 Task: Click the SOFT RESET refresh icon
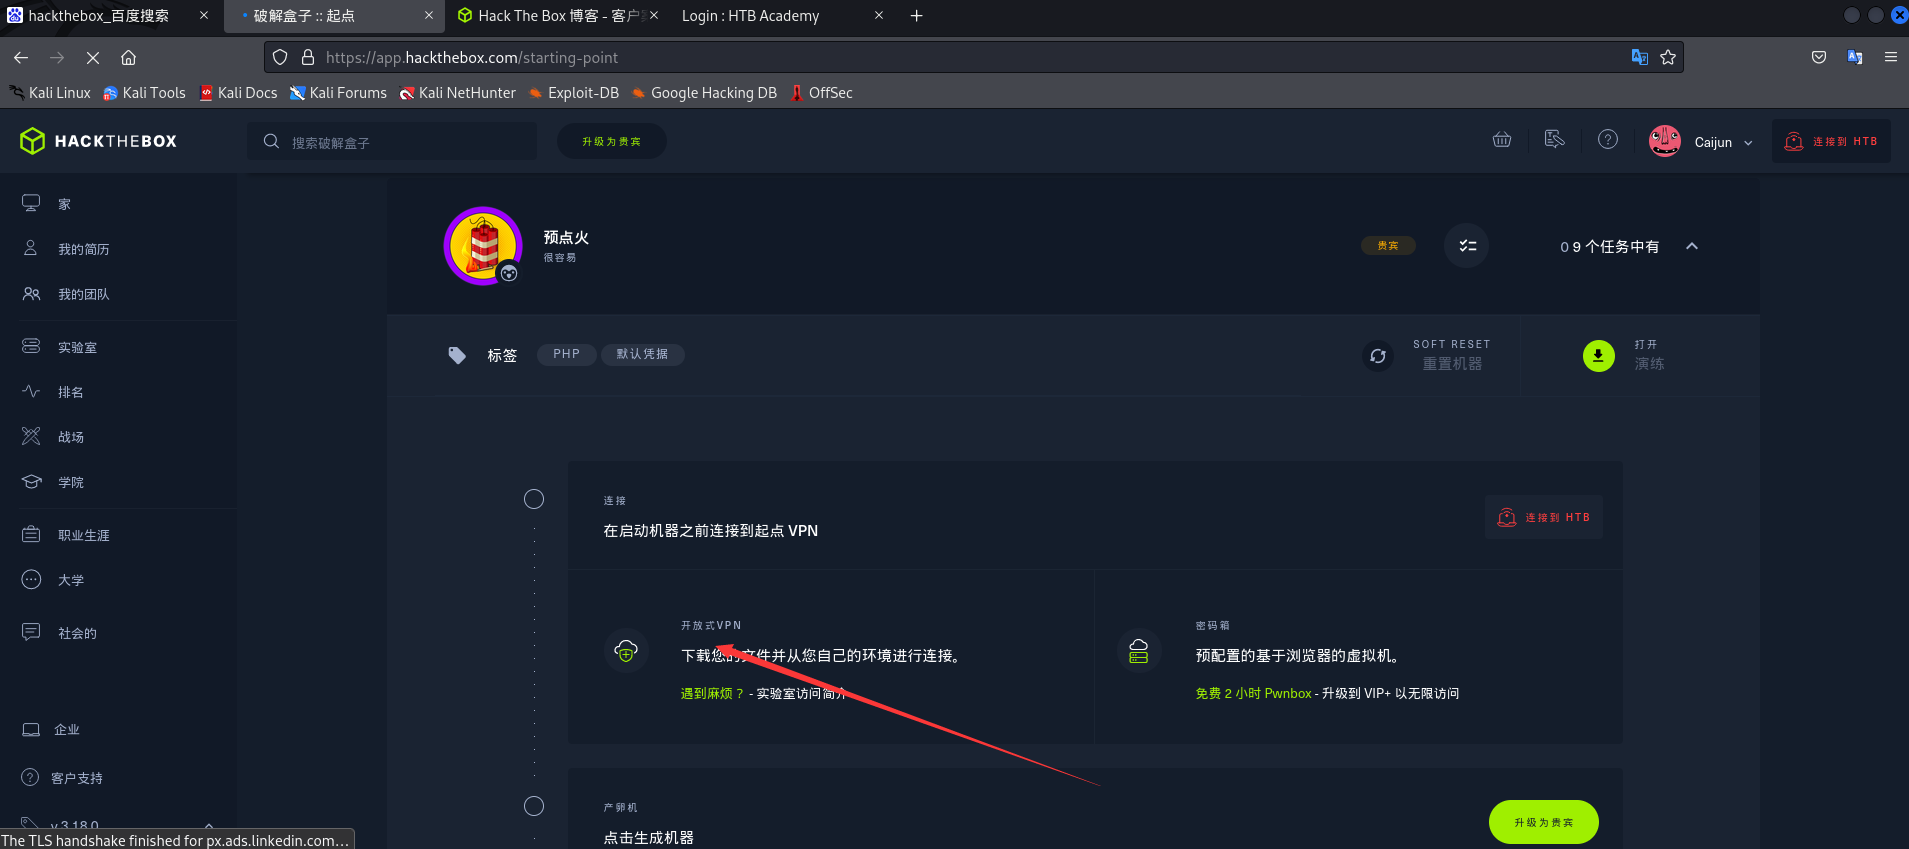(1378, 356)
